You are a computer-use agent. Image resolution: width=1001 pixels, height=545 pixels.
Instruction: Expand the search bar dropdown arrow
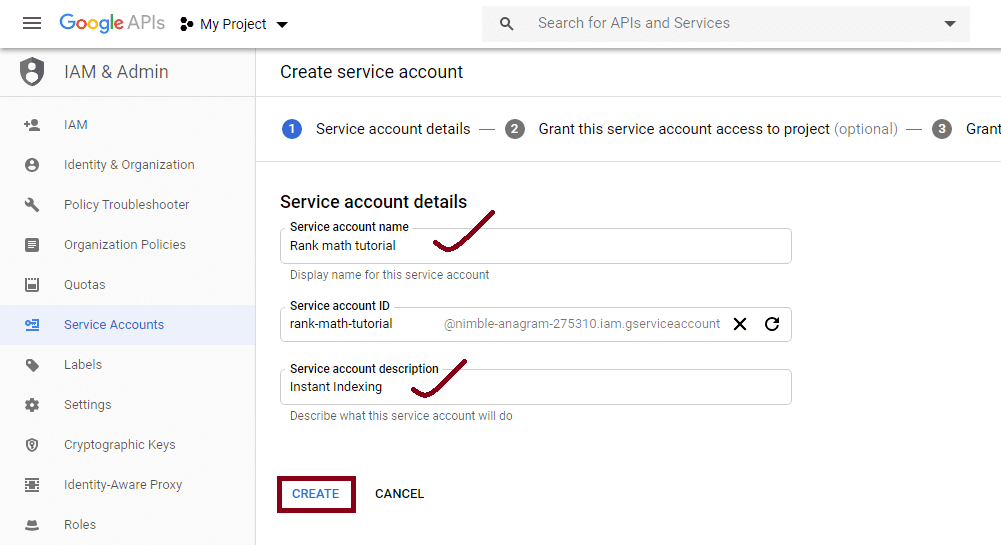[x=950, y=24]
